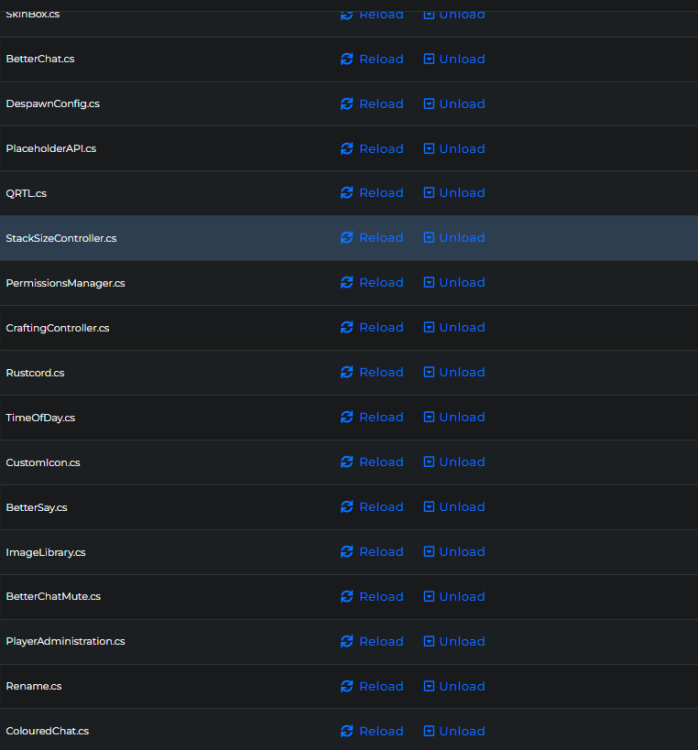Unload the PlayerAdministration.cs plugin
Screen dimensions: 698x750
pos(454,642)
